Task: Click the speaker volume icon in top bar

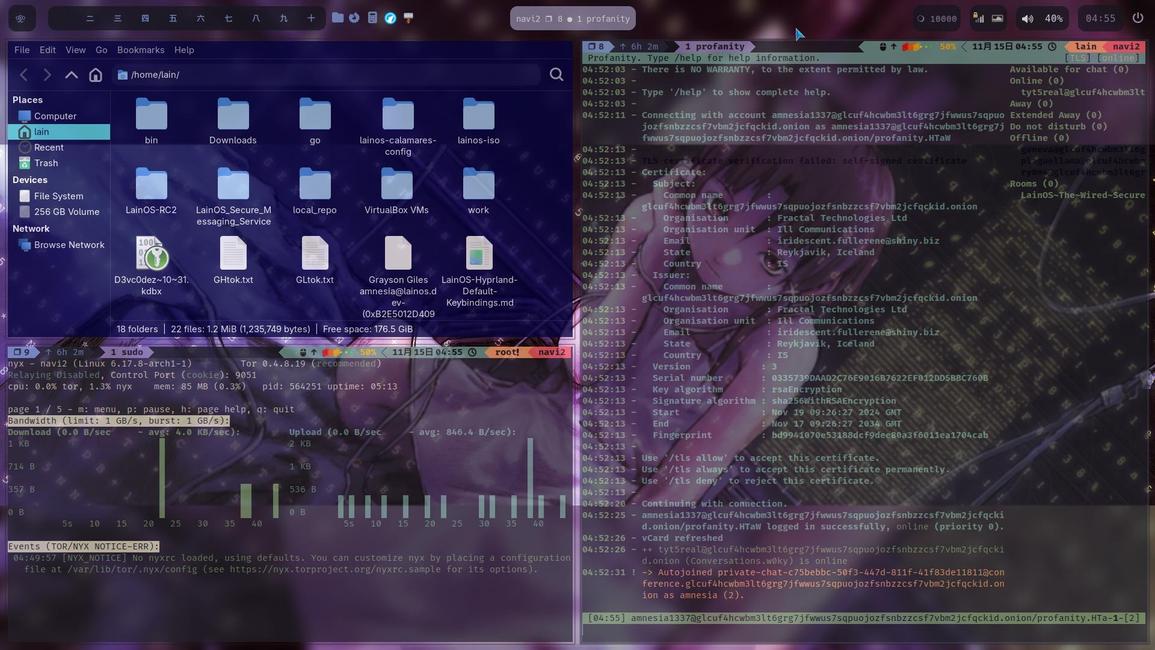Action: click(1027, 17)
